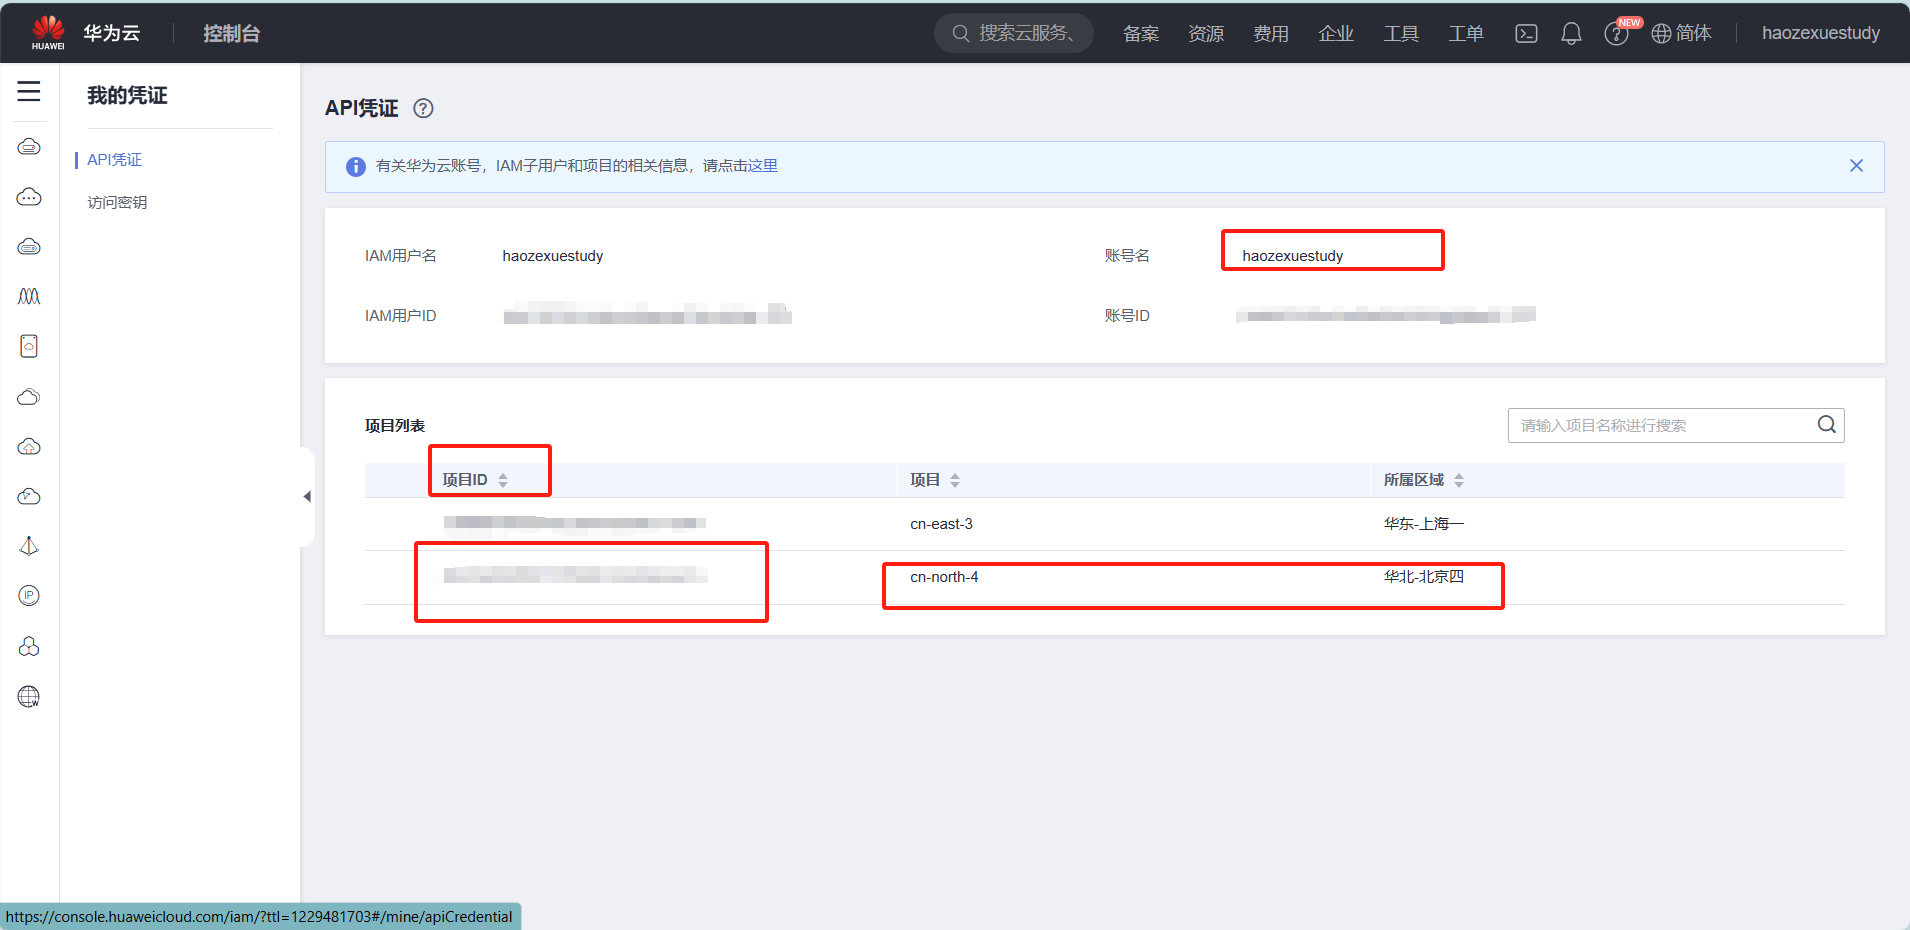Open the cloud with play triangle icon

point(29,497)
